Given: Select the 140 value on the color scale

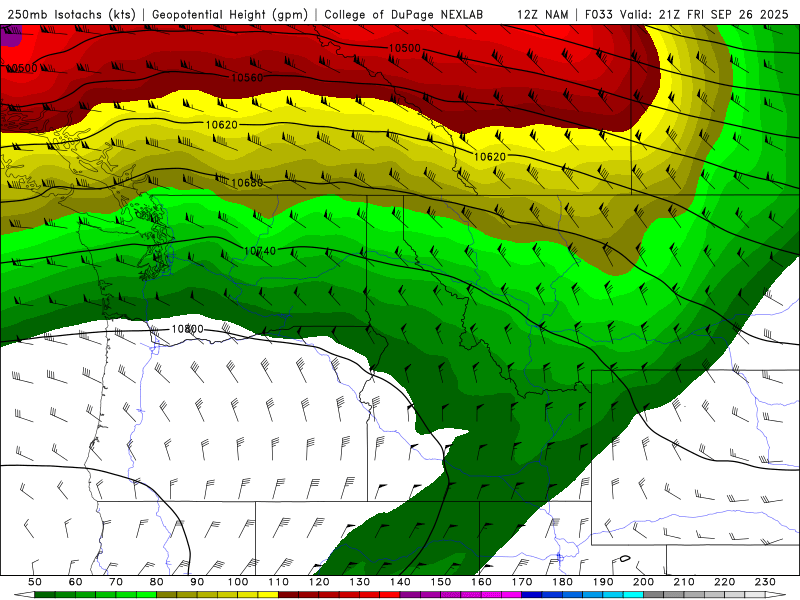Looking at the screenshot, I should [401, 582].
